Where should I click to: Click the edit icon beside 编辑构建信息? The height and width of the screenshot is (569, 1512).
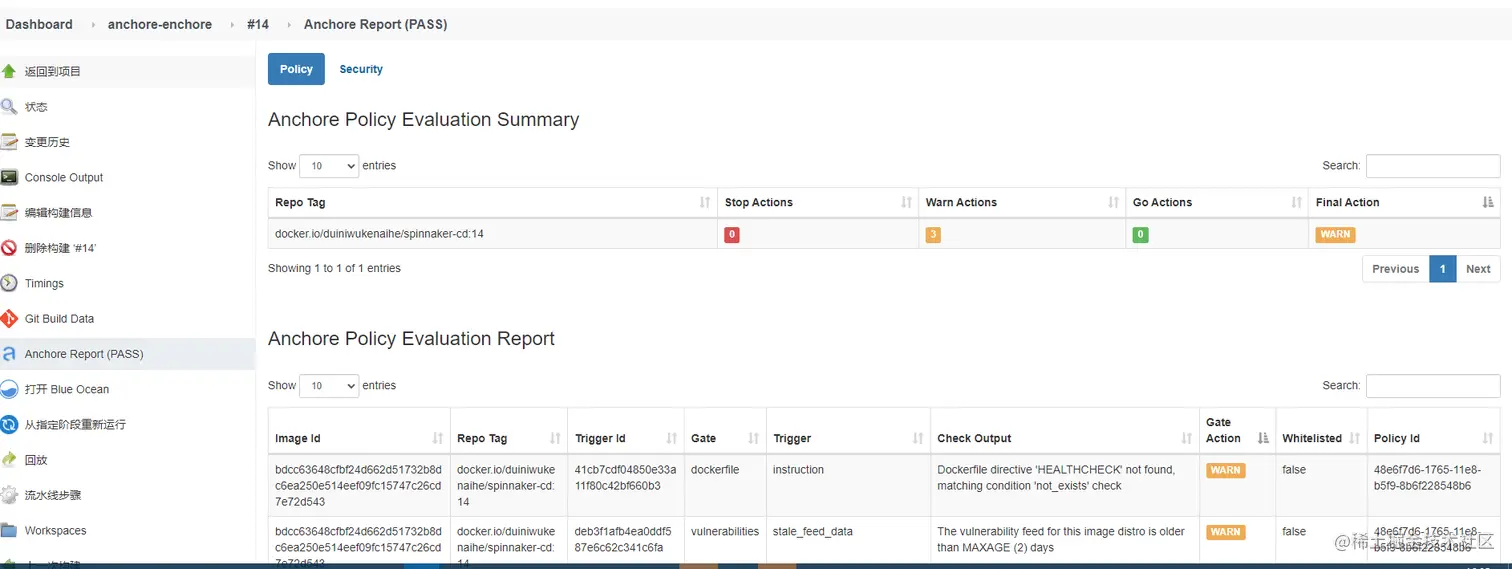(x=9, y=212)
